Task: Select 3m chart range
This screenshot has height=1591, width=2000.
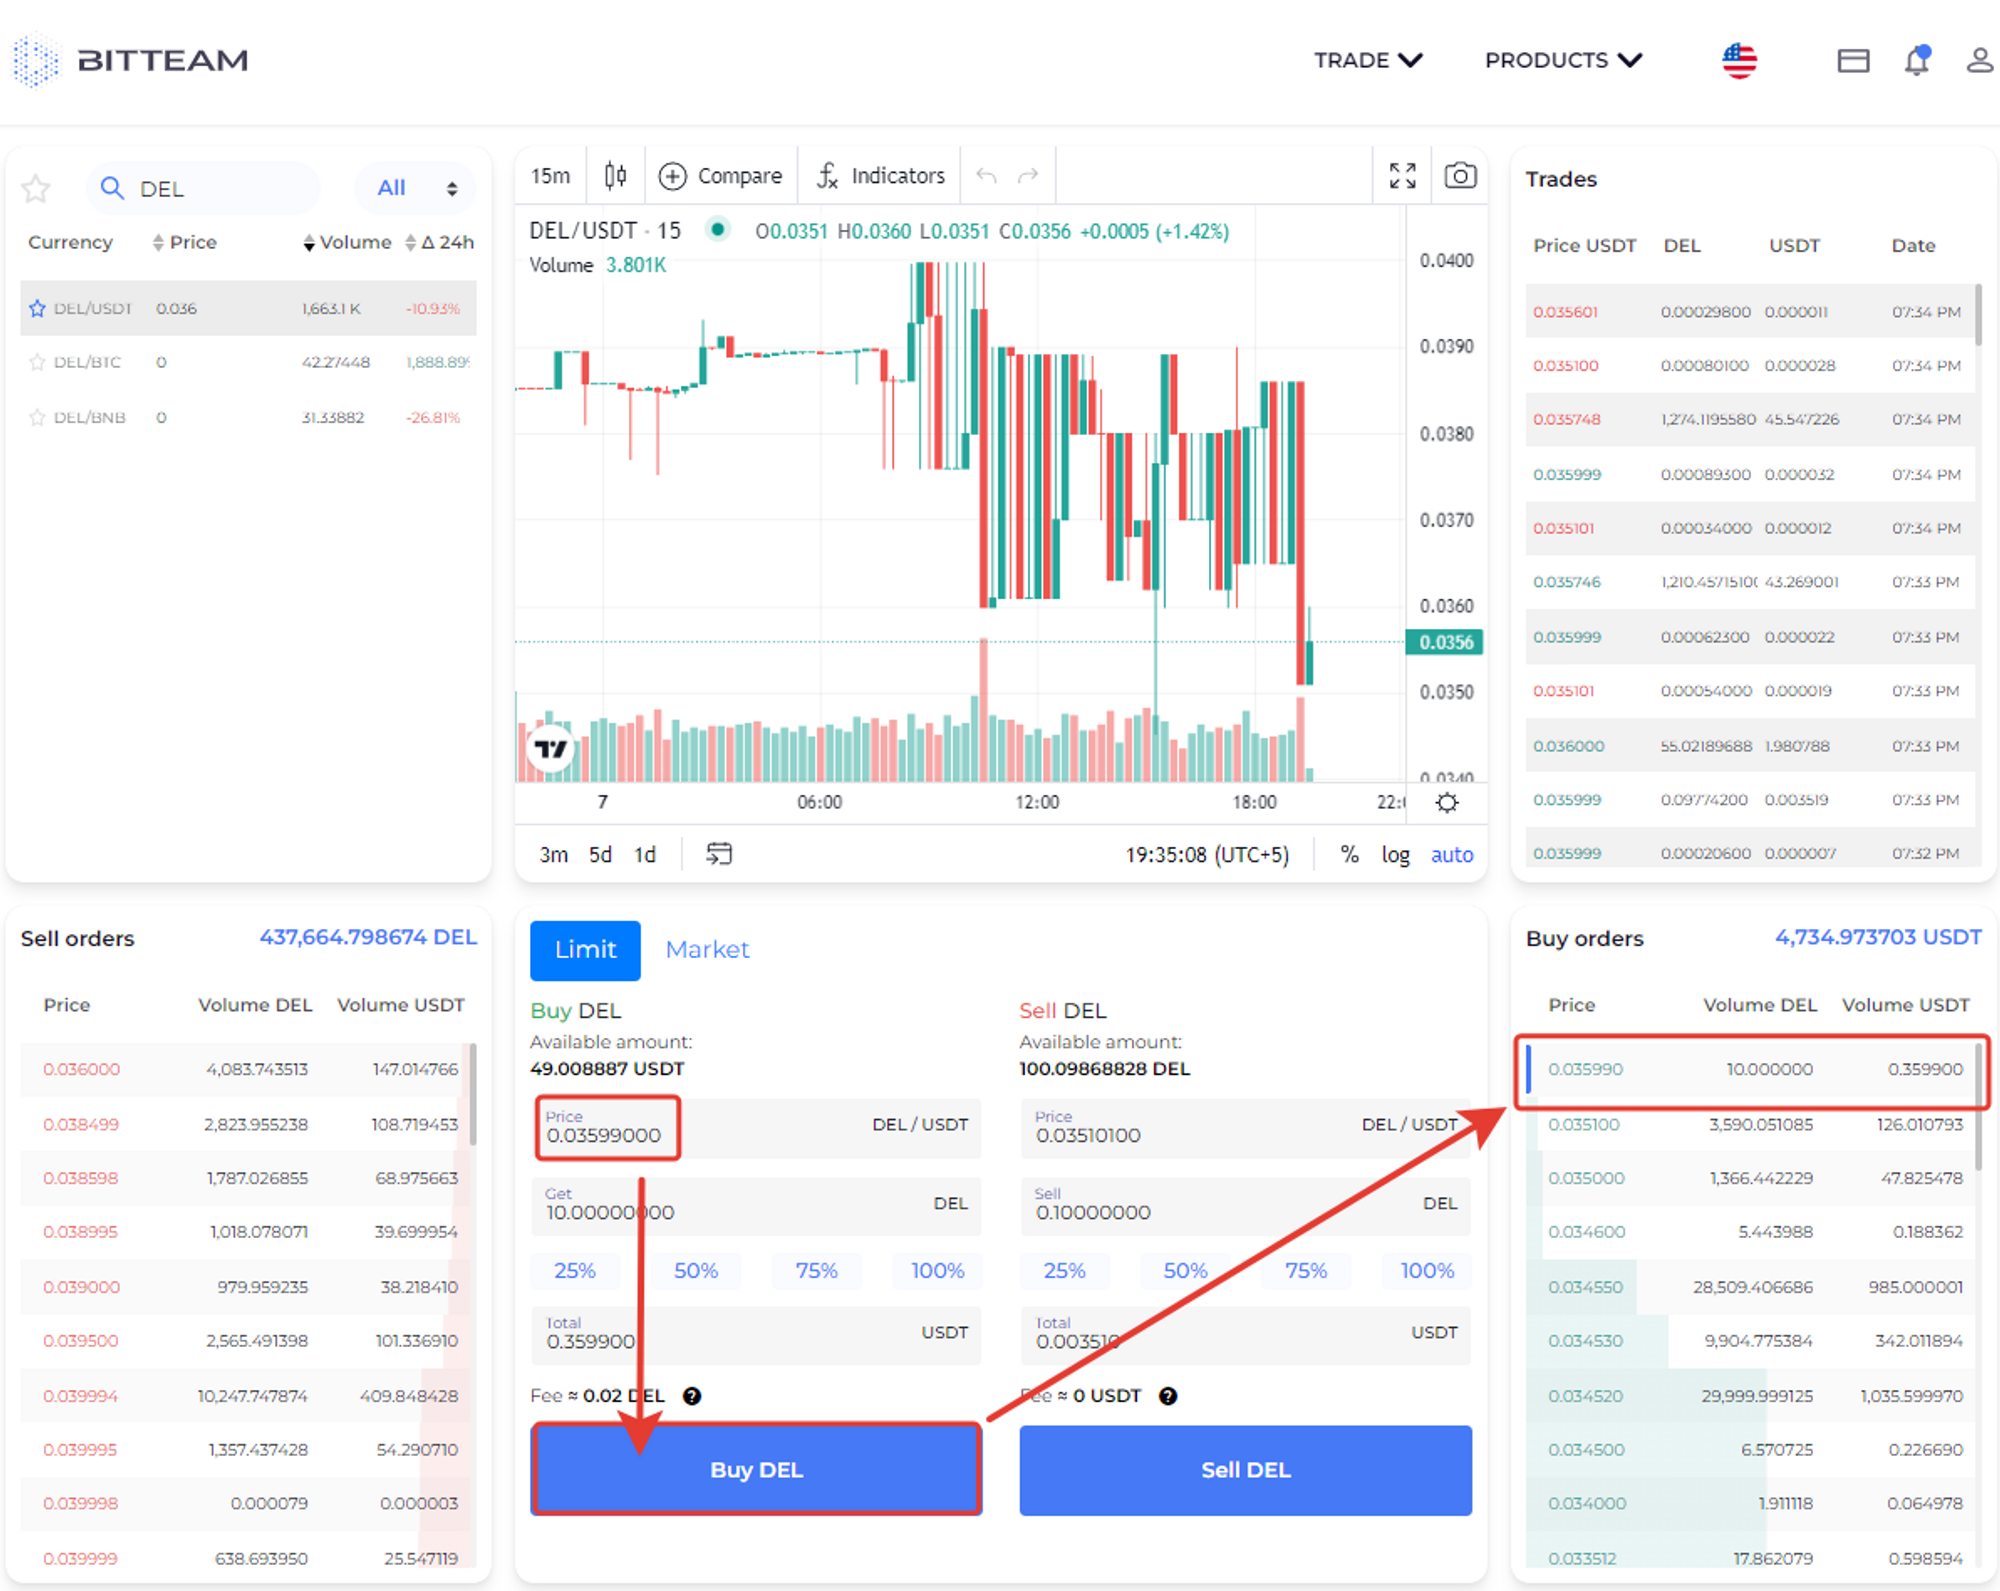Action: point(553,855)
